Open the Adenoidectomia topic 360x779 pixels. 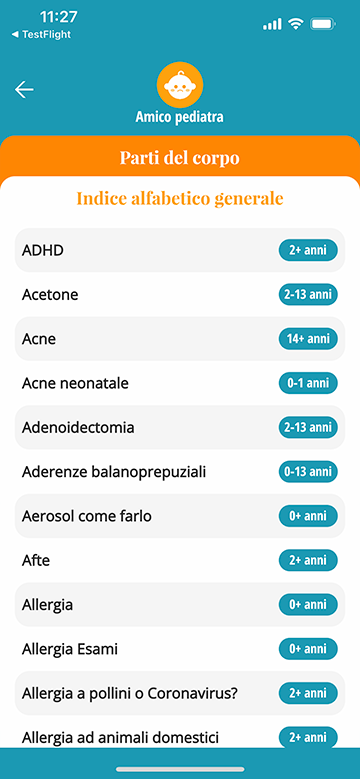coord(180,427)
